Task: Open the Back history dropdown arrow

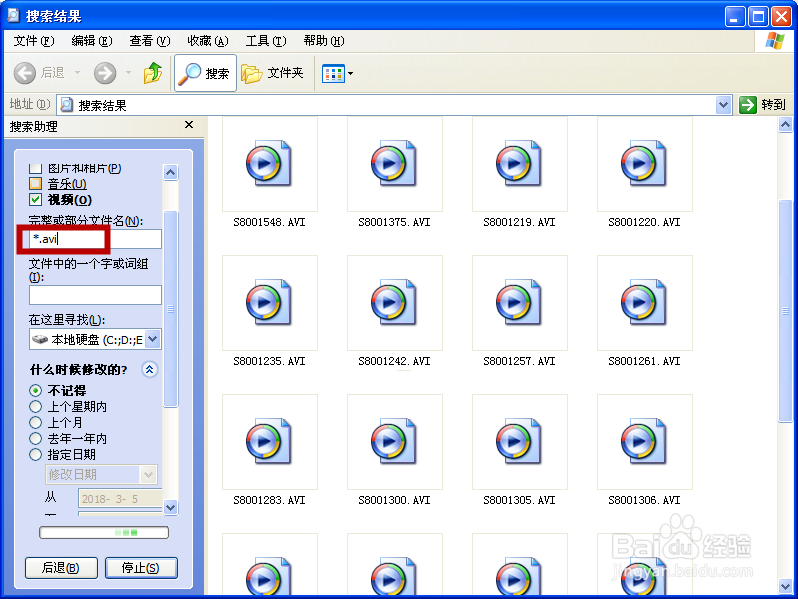Action: [77, 73]
